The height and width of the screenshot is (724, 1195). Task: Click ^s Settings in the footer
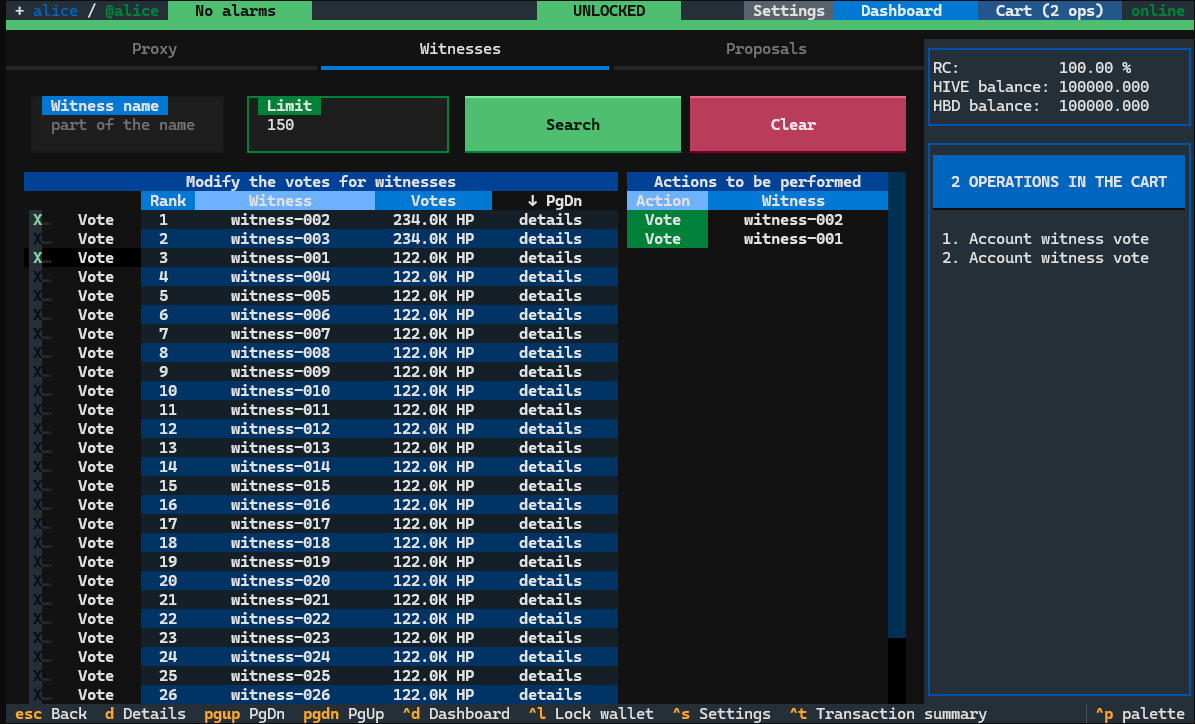pos(721,714)
